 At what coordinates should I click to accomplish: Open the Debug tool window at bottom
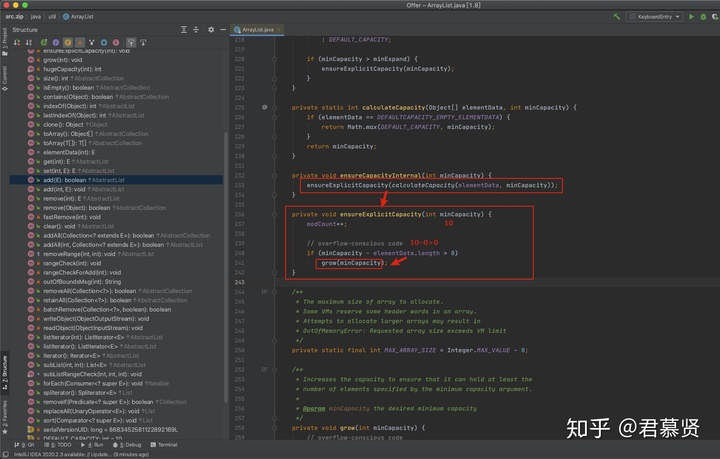127,445
